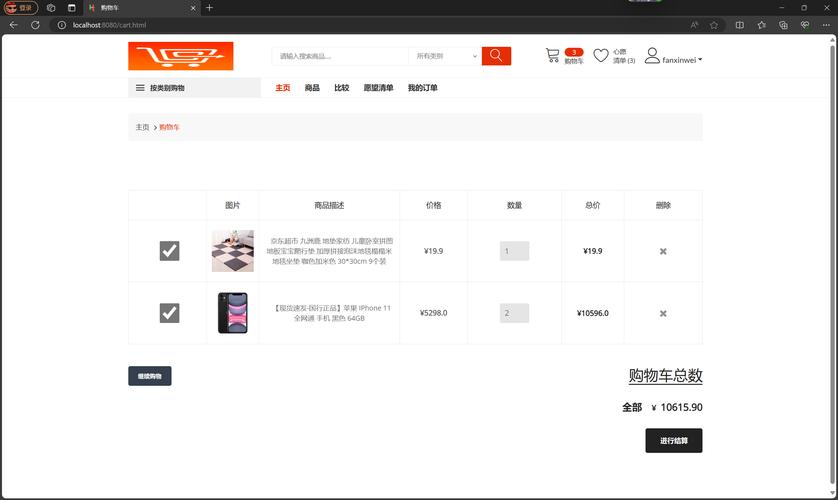Click the 购物车 breadcrumb link
The height and width of the screenshot is (500, 838).
click(x=169, y=127)
